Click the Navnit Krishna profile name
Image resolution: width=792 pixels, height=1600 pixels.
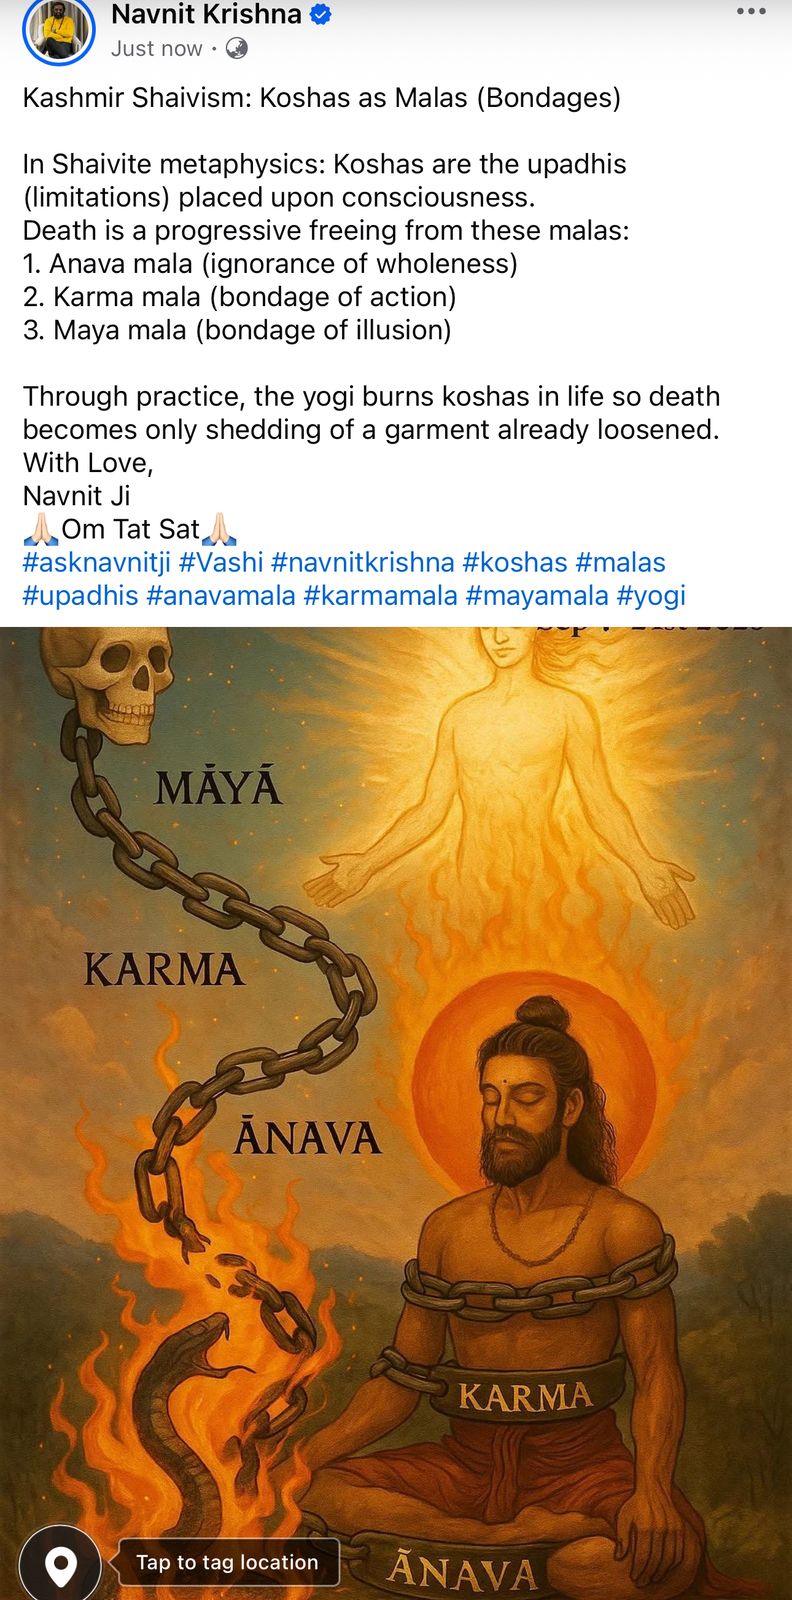(x=206, y=14)
